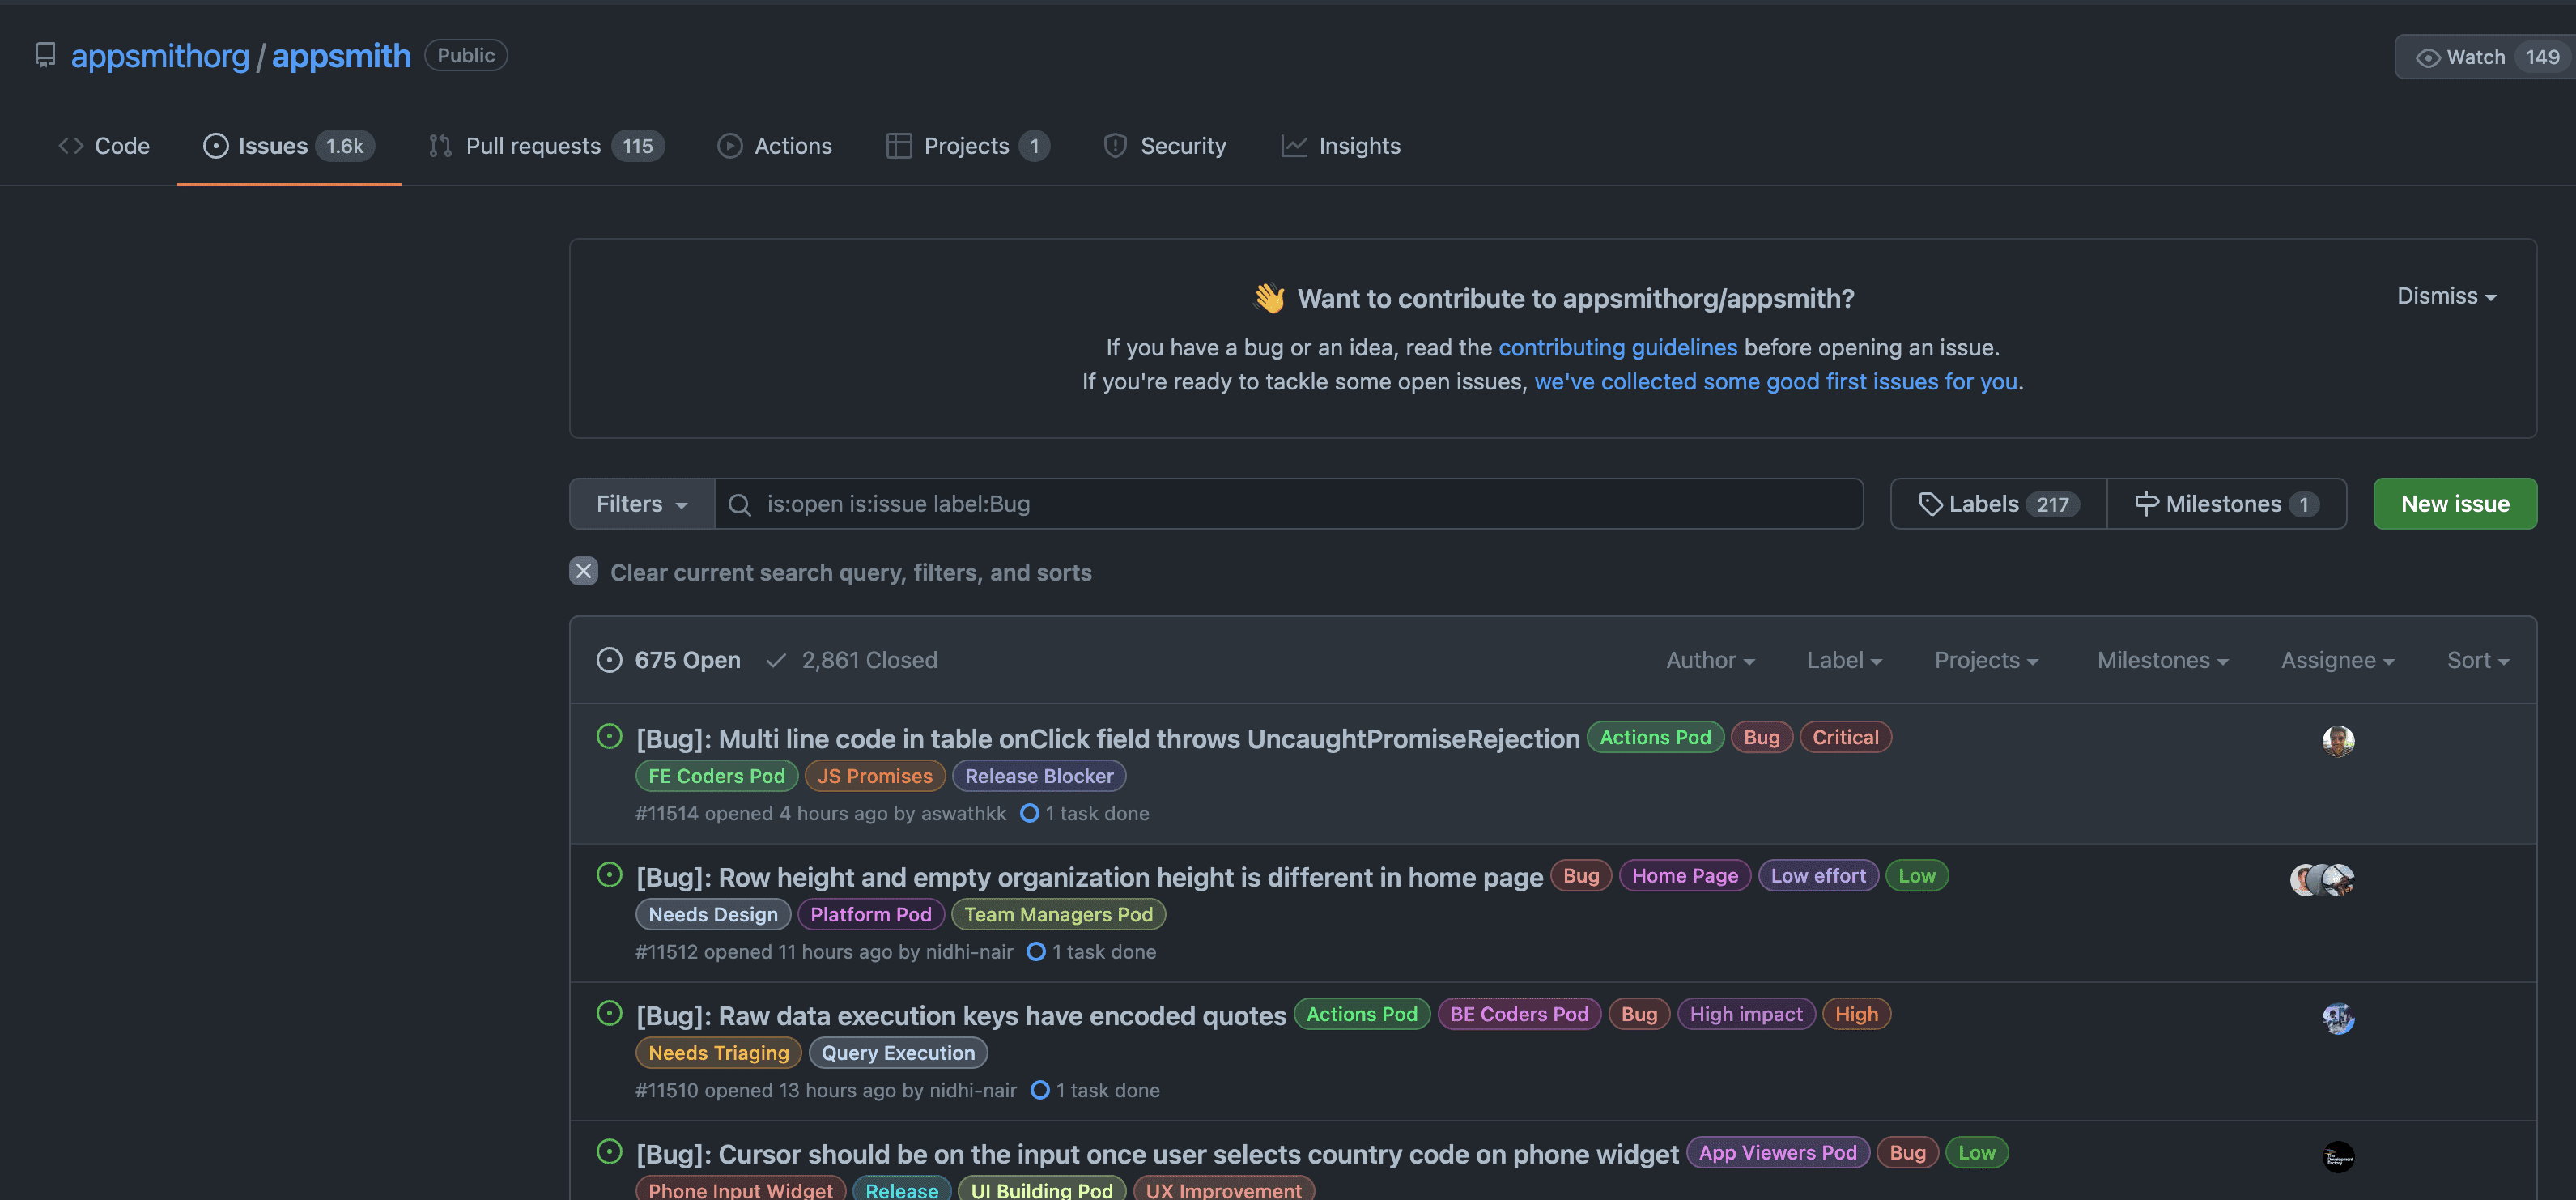The image size is (2576, 1200).
Task: Switch to the Projects tab
Action: coord(968,146)
